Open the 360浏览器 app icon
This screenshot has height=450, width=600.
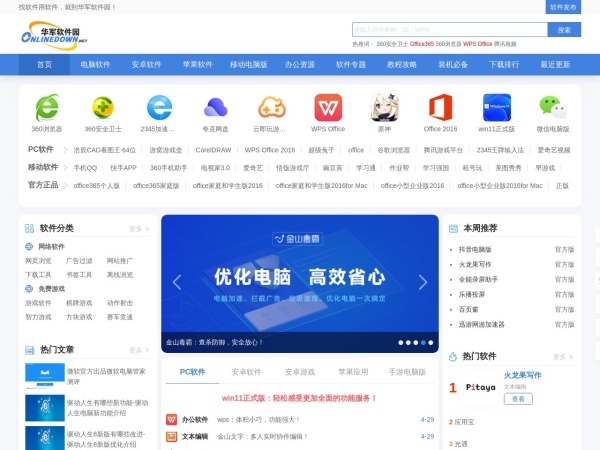pyautogui.click(x=46, y=107)
